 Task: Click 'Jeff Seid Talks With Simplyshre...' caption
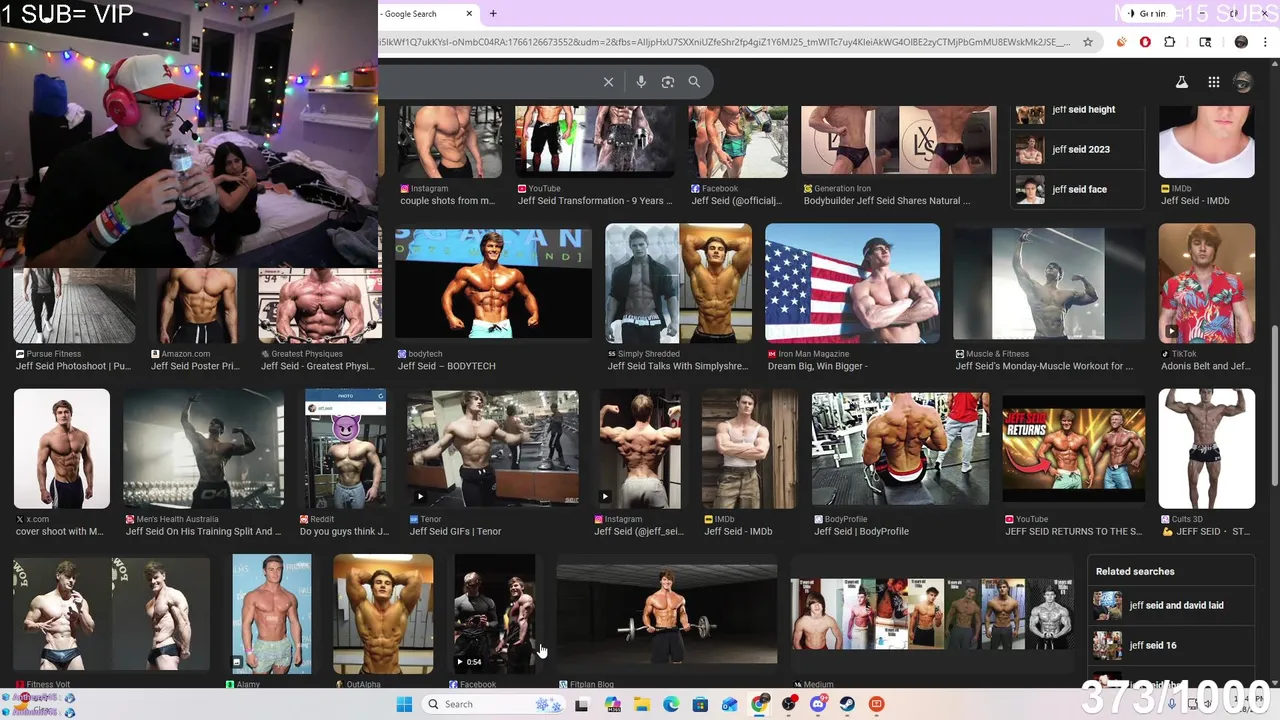[x=677, y=366]
